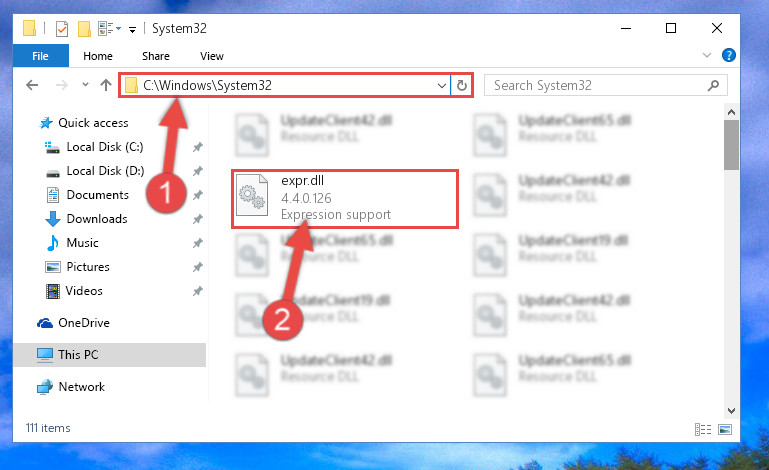The width and height of the screenshot is (769, 470).
Task: Switch to details view layout icon
Action: click(x=703, y=429)
